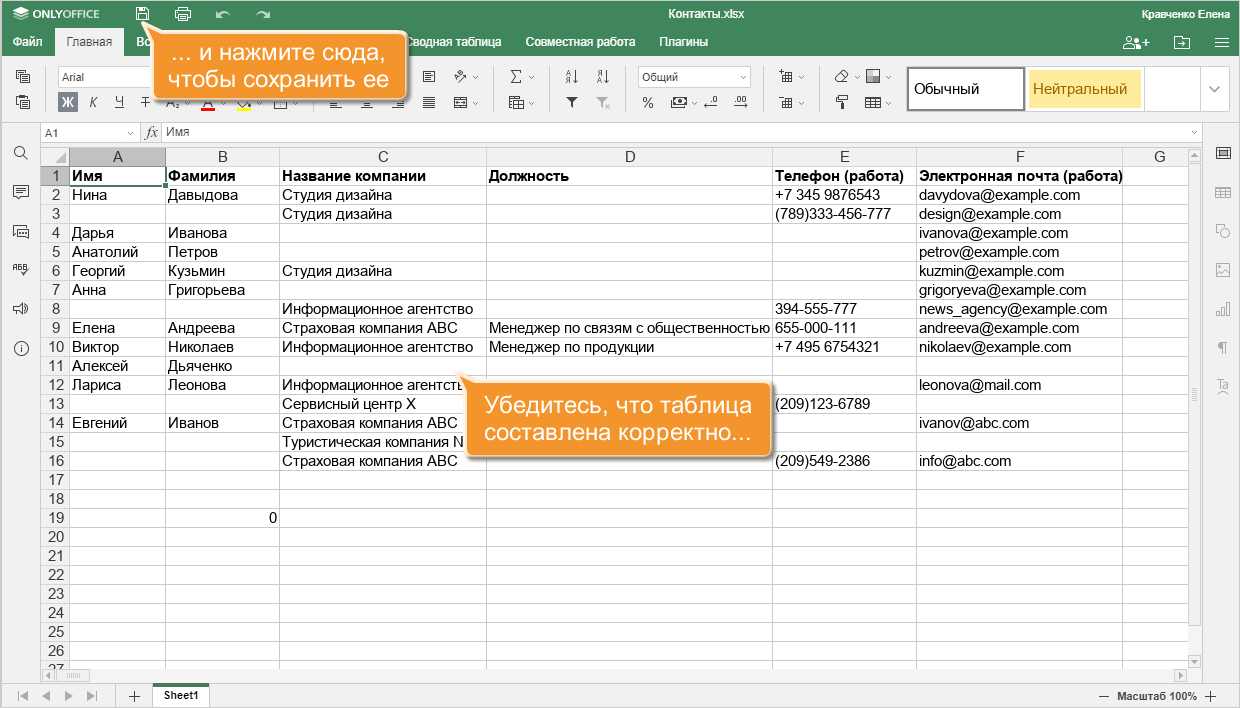1240x708 pixels.
Task: Open the About info icon in left sidebar
Action: click(20, 348)
